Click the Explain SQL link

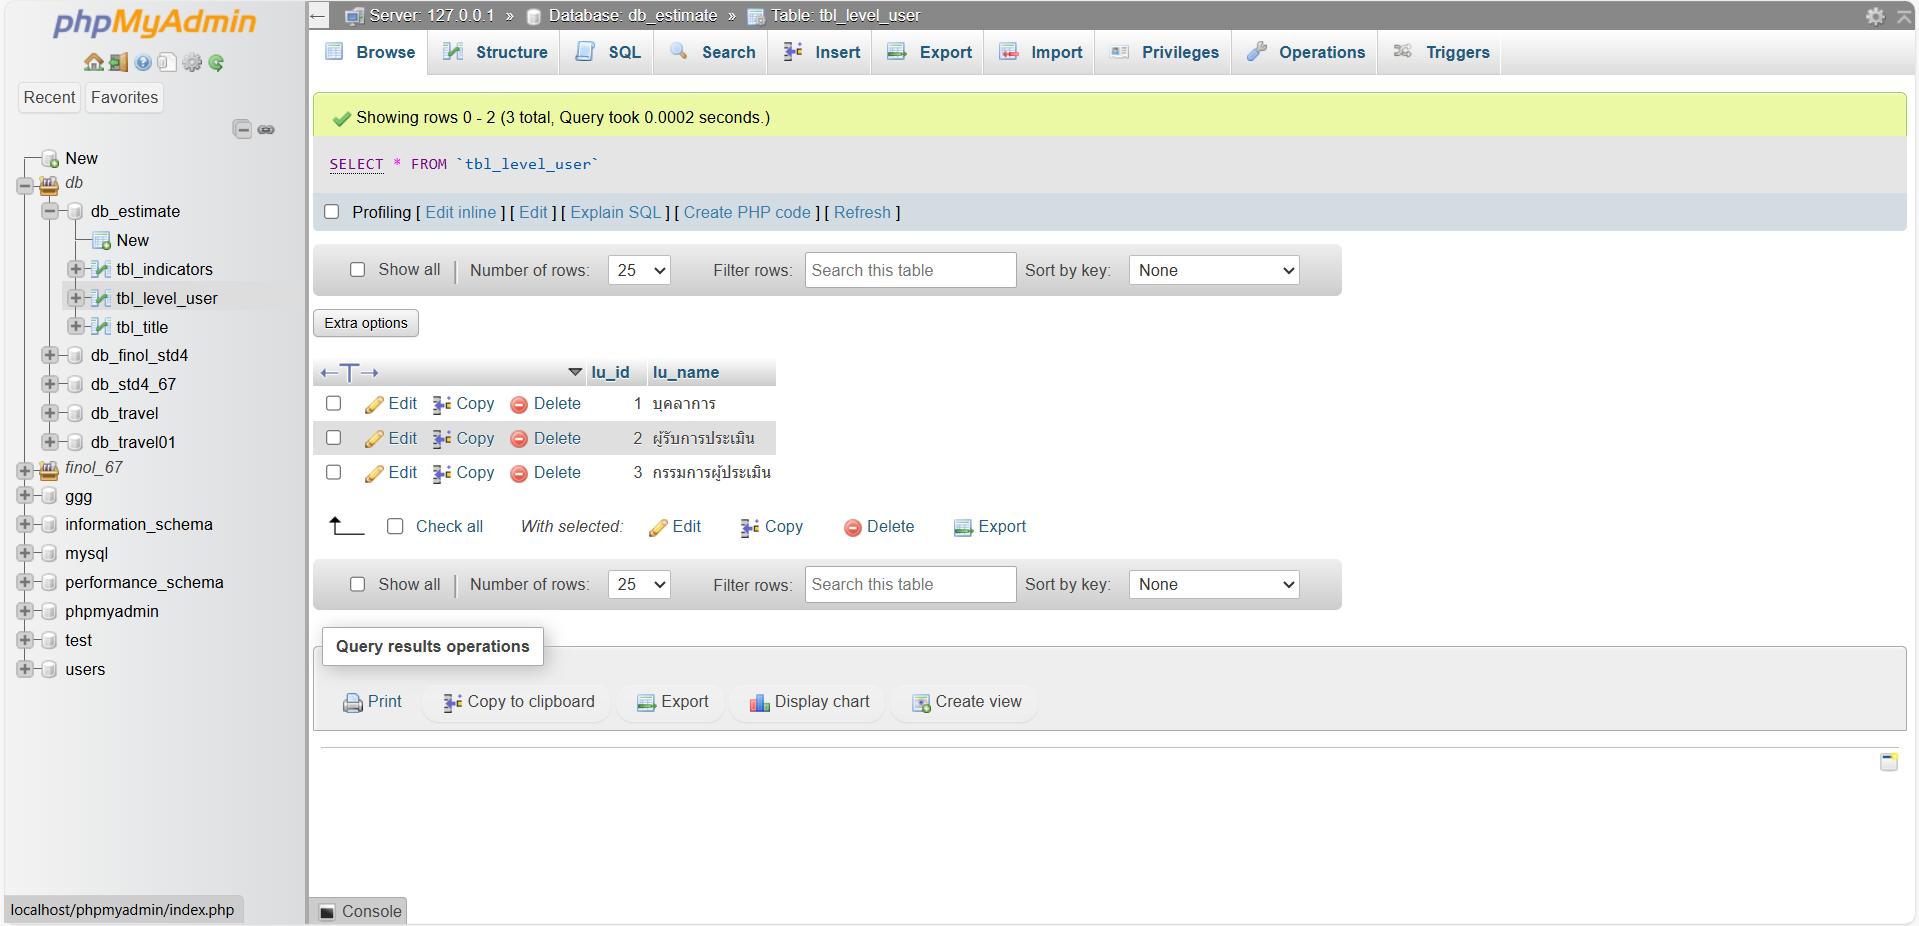coord(615,212)
